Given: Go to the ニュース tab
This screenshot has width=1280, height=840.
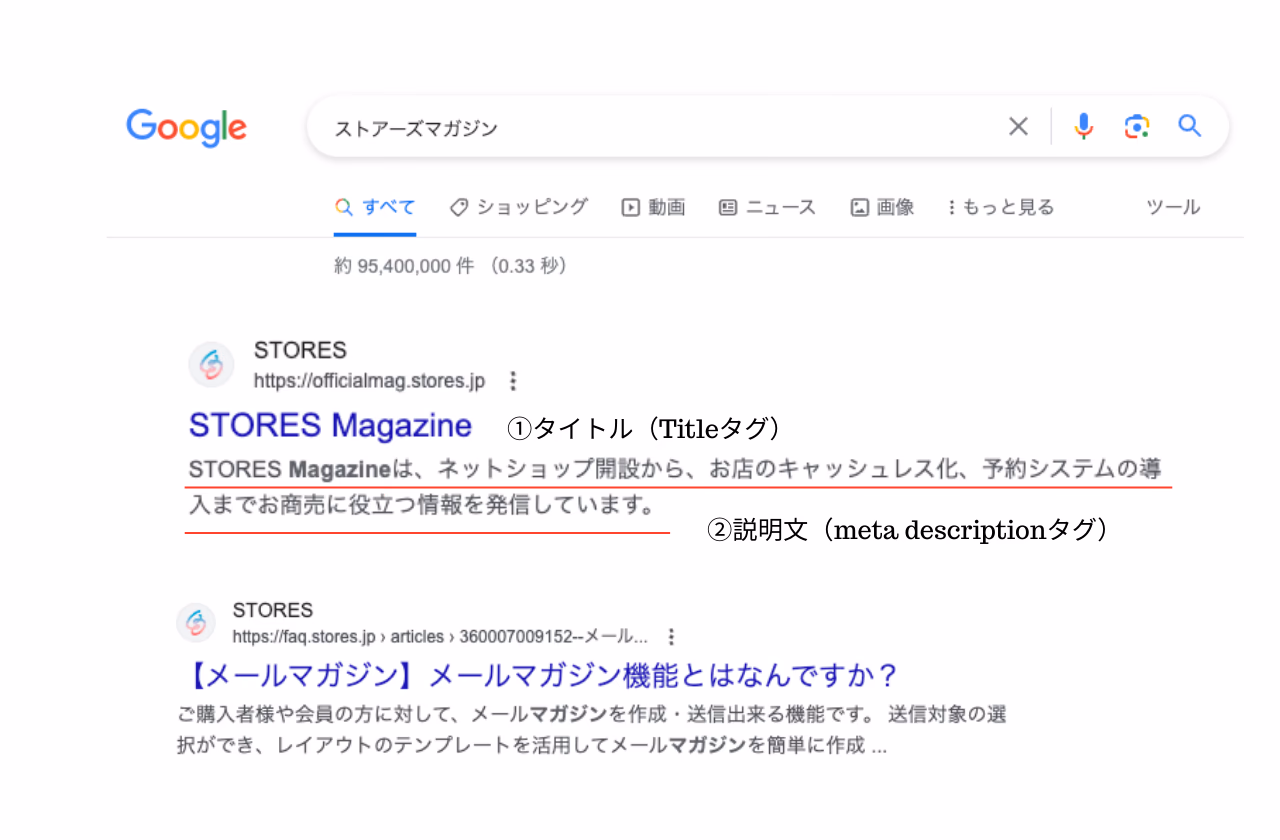Looking at the screenshot, I should pos(767,208).
